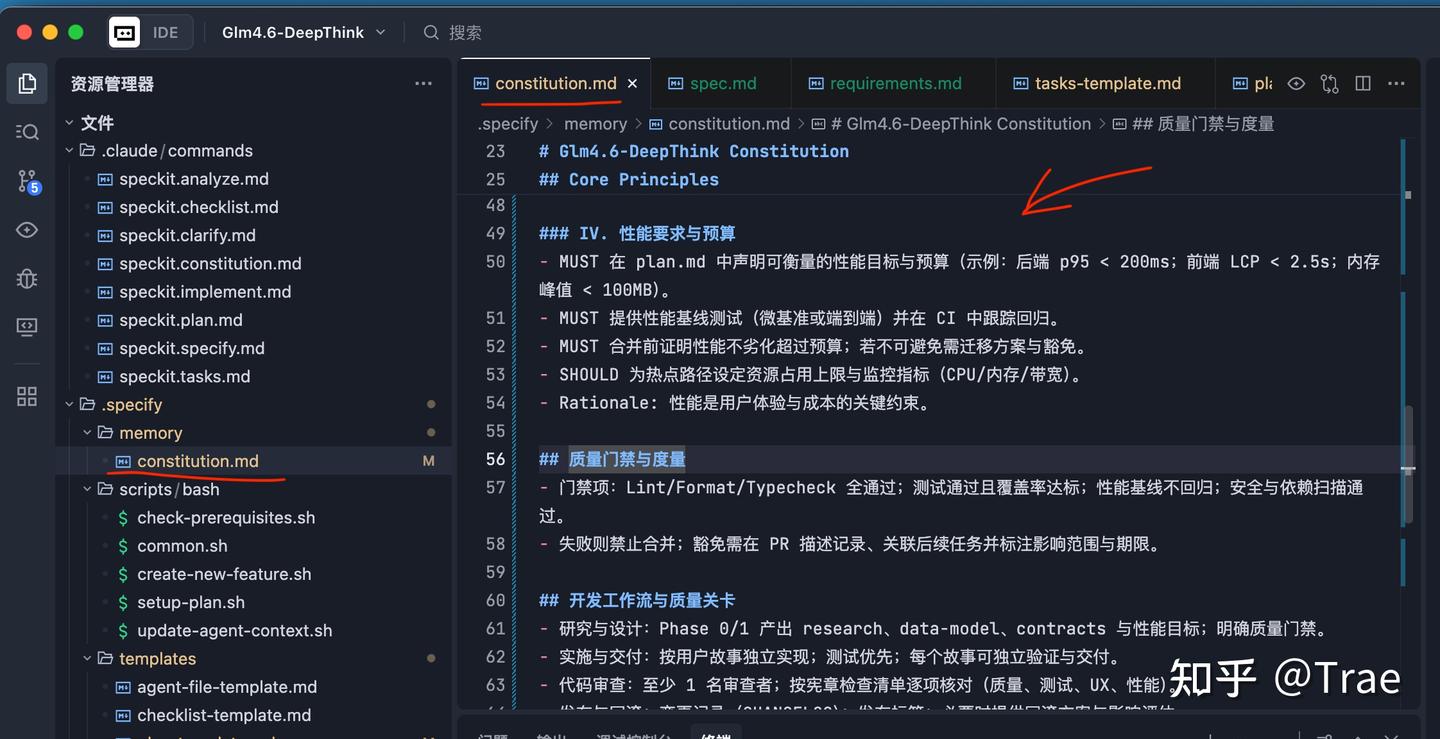
Task: Click the constitution.md breadcrumb above the editor
Action: pyautogui.click(x=729, y=123)
